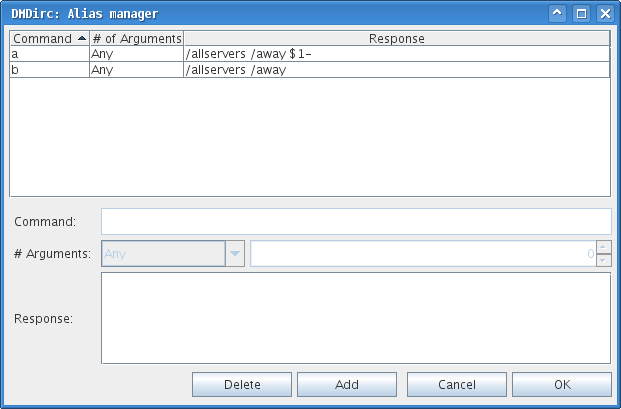621x409 pixels.
Task: Sort by the Command column header
Action: coord(50,38)
